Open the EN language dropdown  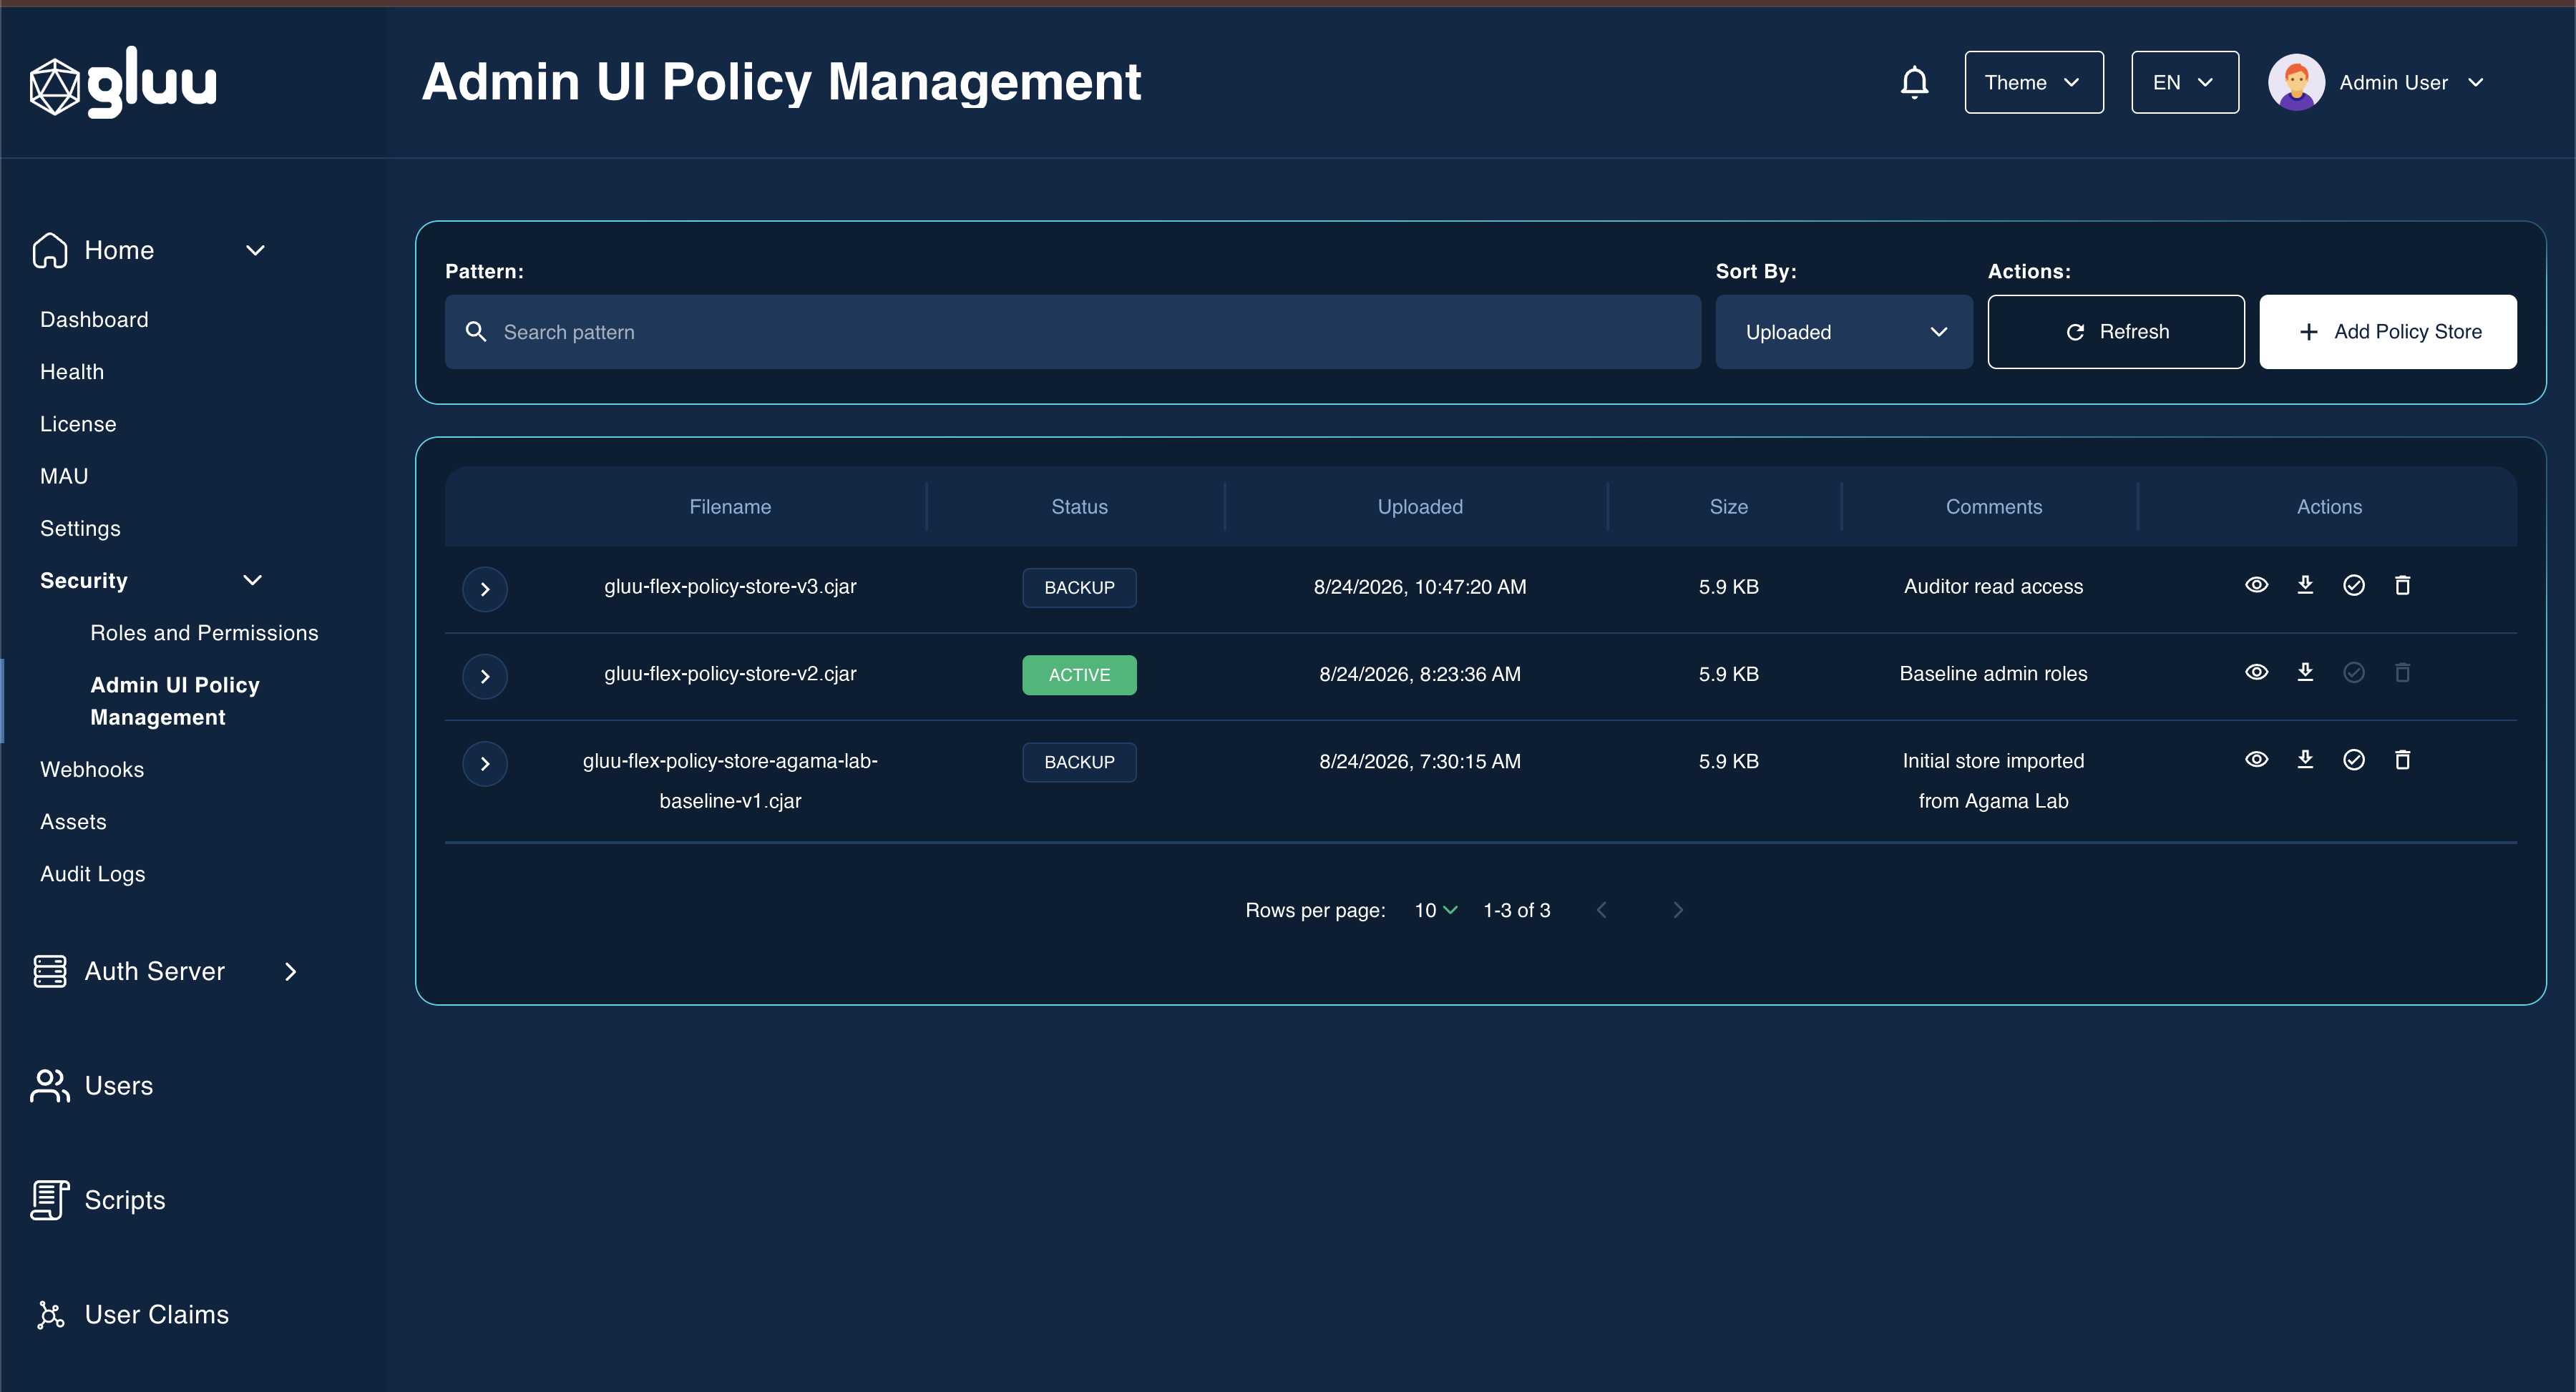(x=2184, y=82)
